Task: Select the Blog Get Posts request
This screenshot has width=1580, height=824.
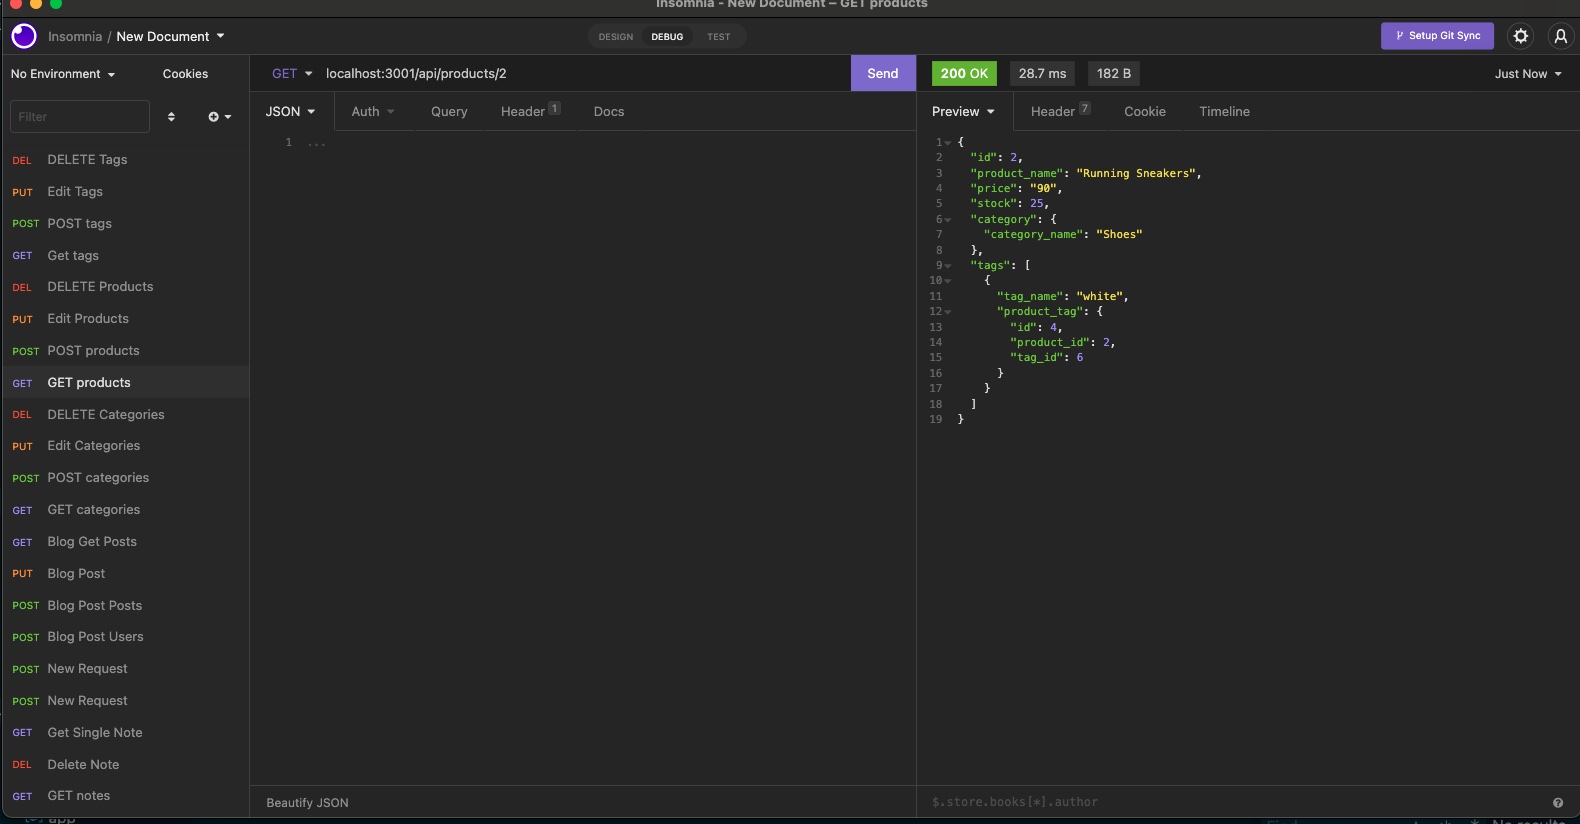Action: coord(125,542)
